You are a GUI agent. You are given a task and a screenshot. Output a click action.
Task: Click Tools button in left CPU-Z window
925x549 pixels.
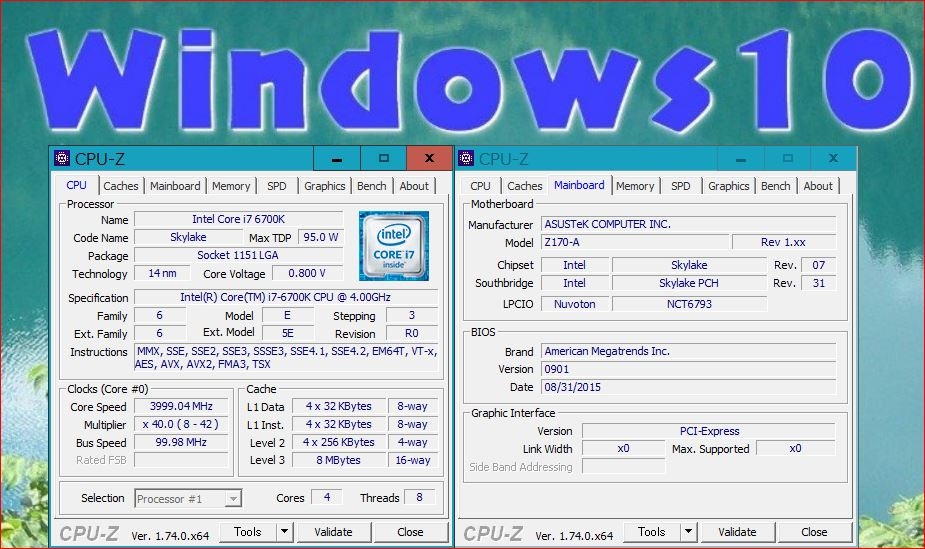(x=248, y=531)
